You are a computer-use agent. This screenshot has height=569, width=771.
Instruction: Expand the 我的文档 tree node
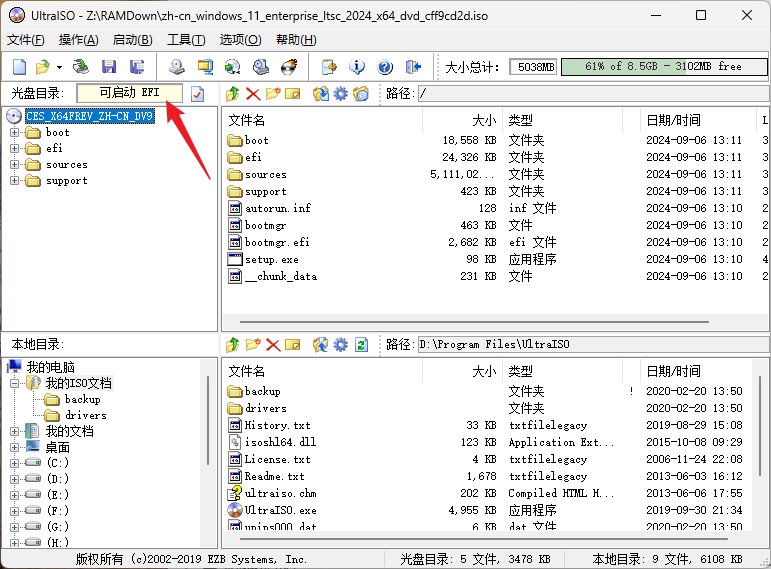click(14, 432)
